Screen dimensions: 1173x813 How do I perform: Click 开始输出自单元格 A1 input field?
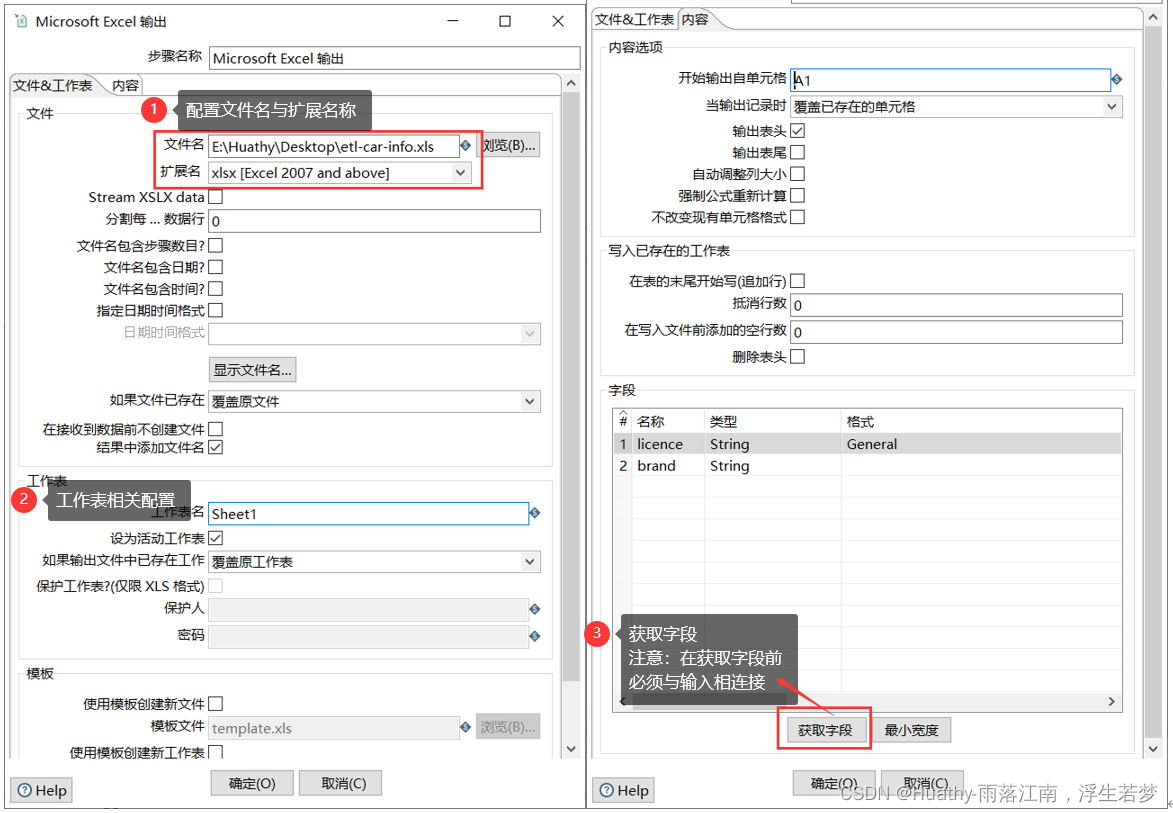(x=950, y=80)
